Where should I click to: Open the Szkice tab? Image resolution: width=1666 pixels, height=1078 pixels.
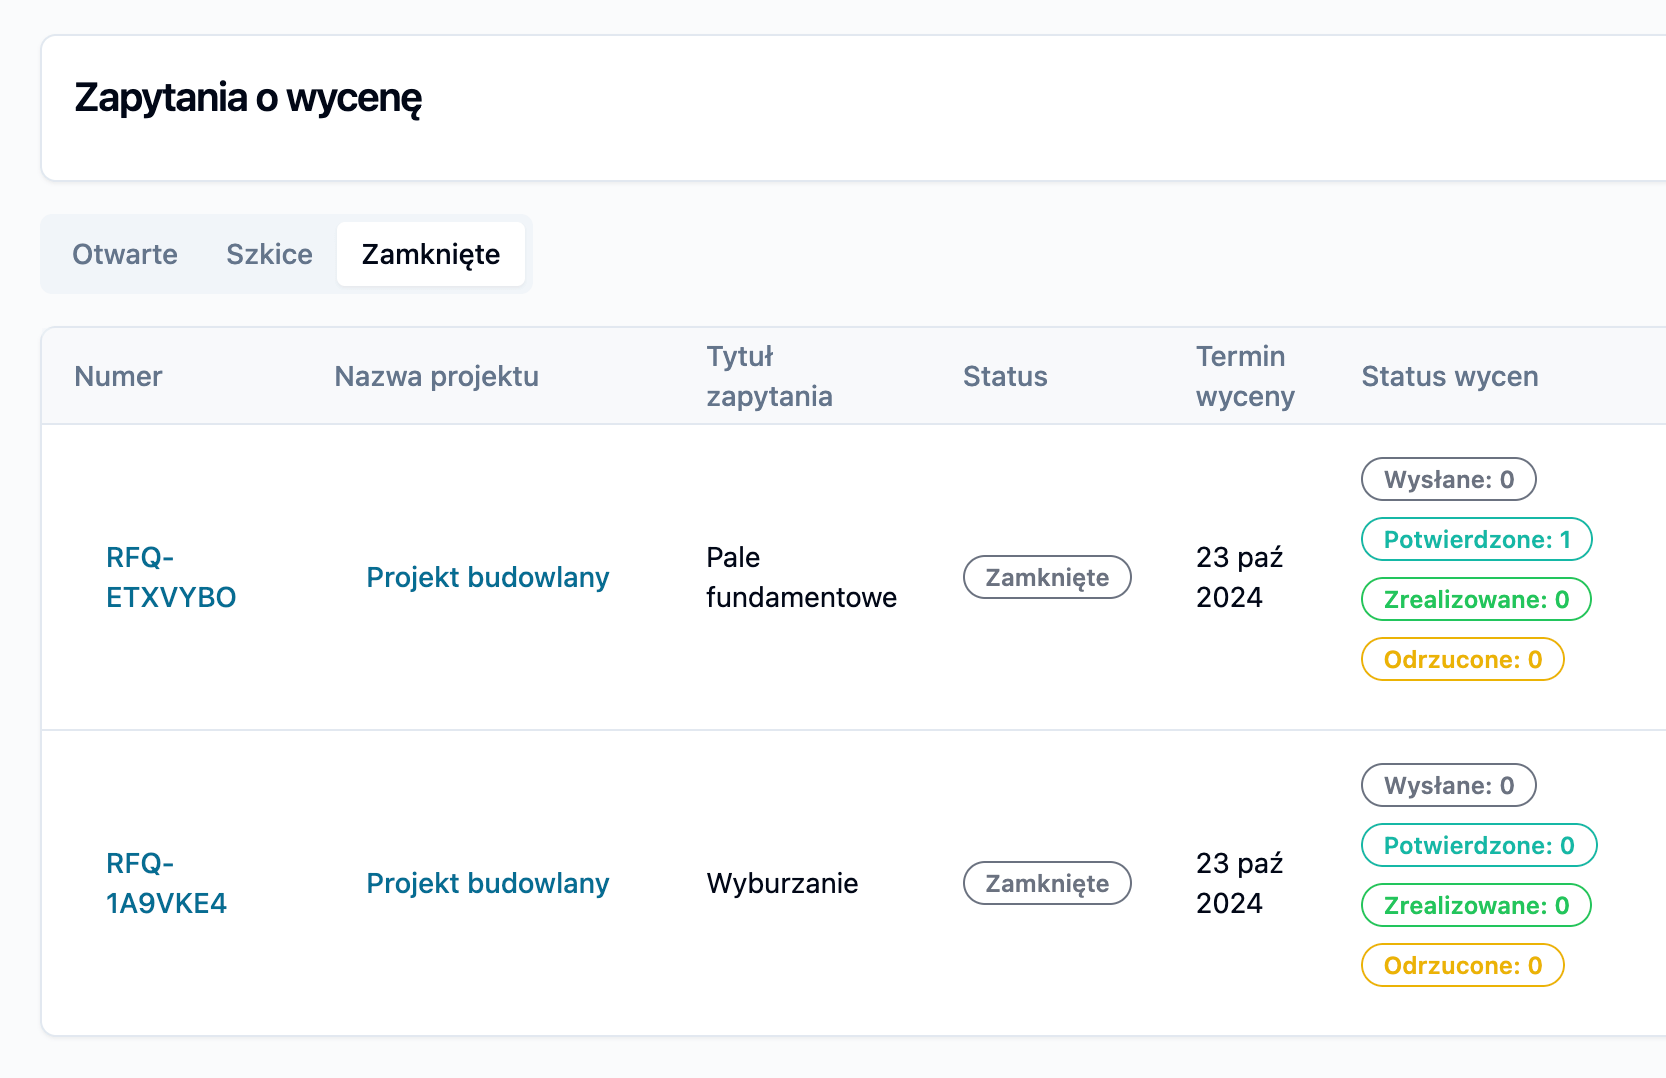point(269,254)
